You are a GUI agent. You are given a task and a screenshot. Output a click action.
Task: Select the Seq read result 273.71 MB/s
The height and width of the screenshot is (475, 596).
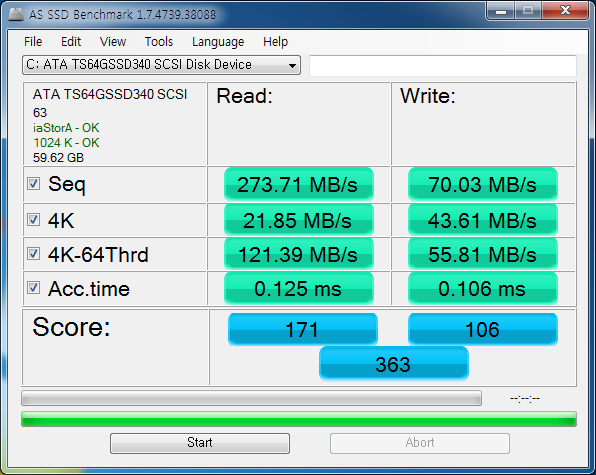click(x=299, y=185)
